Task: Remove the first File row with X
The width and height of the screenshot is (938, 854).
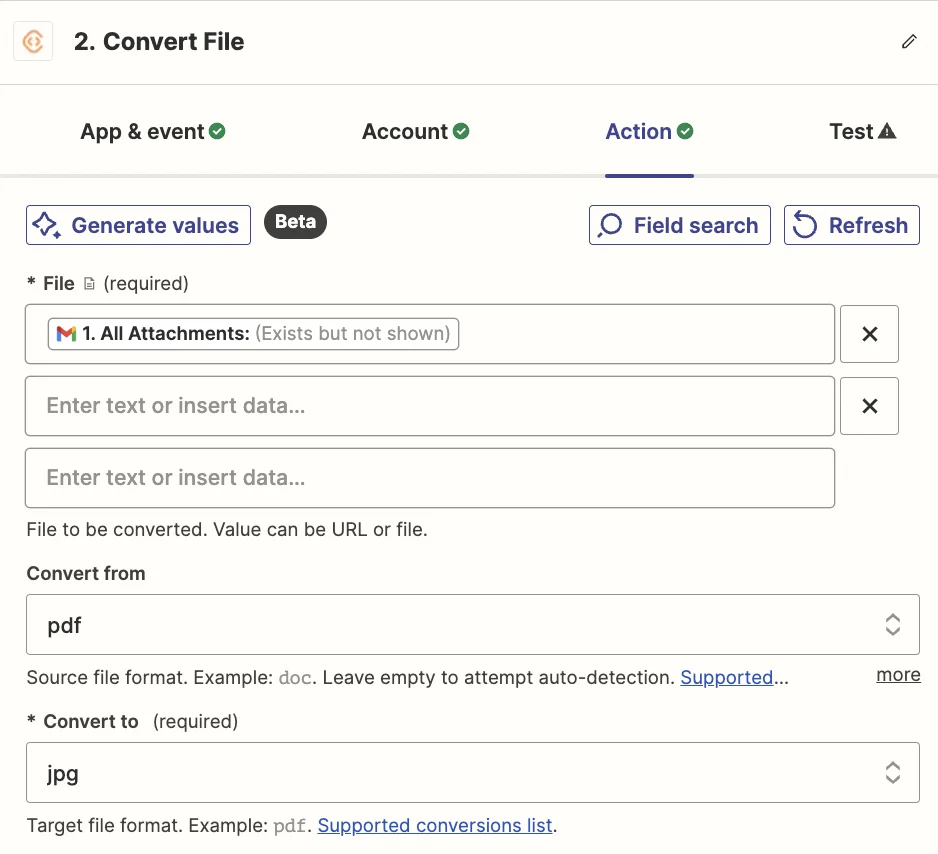Action: [x=869, y=334]
